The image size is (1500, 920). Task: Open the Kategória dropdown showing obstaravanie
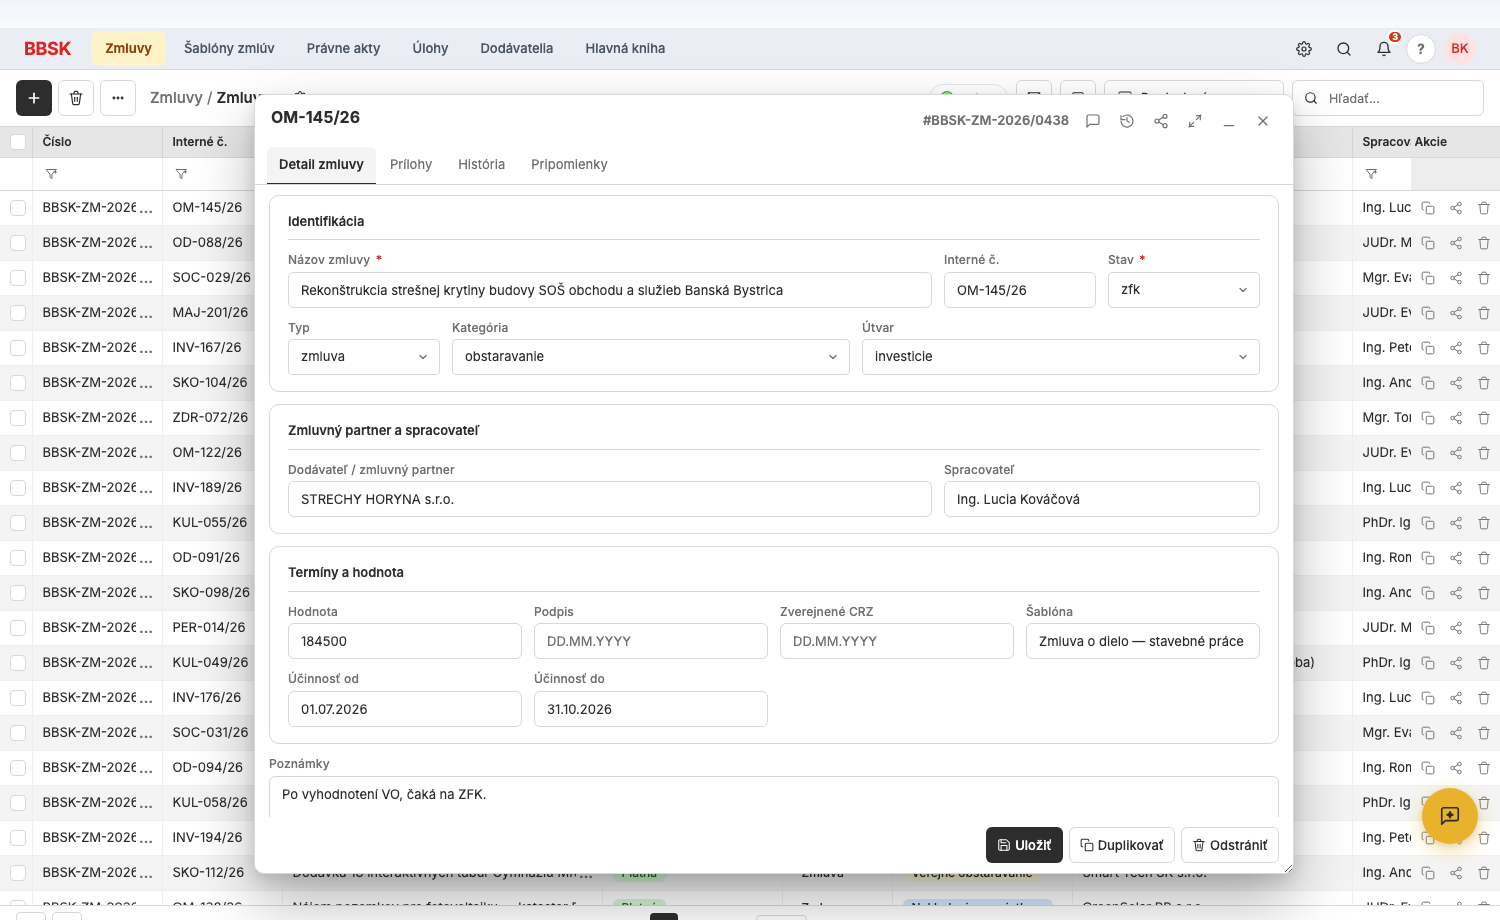coord(650,357)
